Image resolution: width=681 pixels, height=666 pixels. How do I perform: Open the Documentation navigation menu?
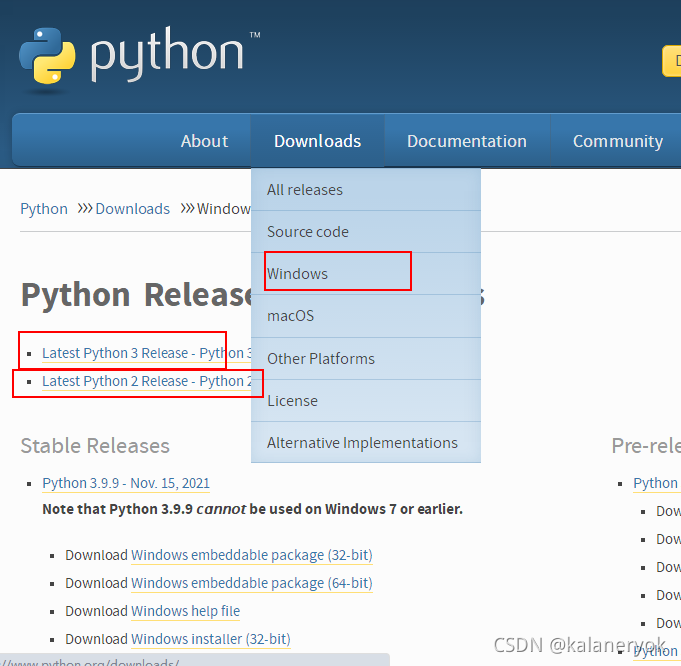coord(467,141)
